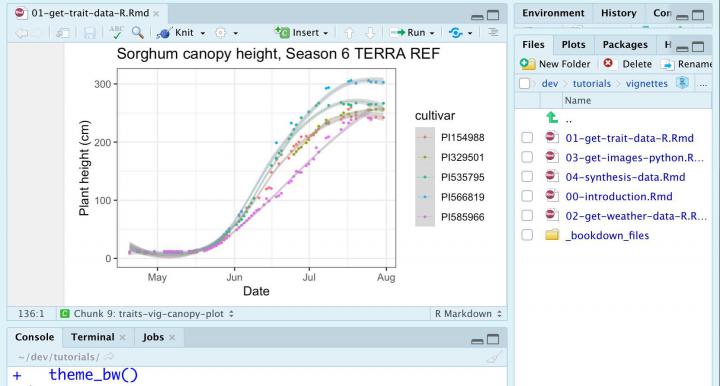Click the save document floppy icon
Screen dimensions: 720x386
[90, 33]
